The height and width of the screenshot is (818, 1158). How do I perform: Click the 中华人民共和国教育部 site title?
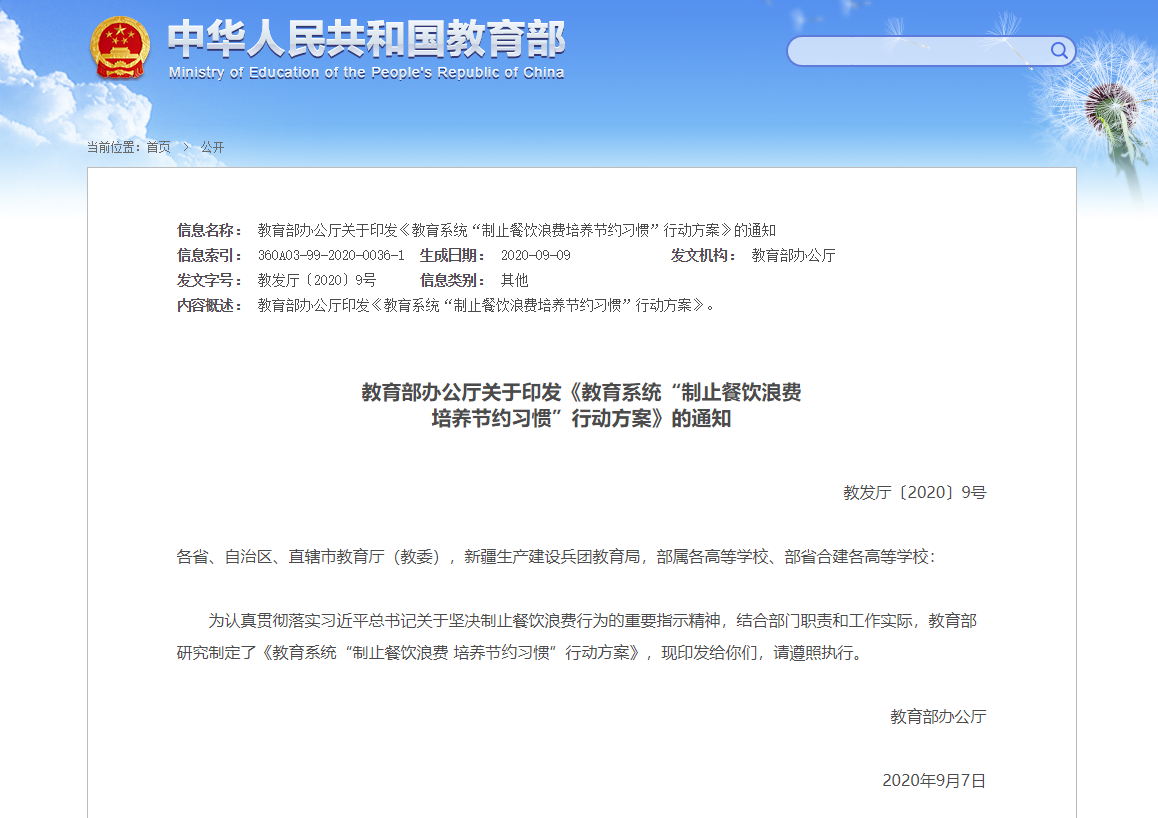(x=366, y=39)
